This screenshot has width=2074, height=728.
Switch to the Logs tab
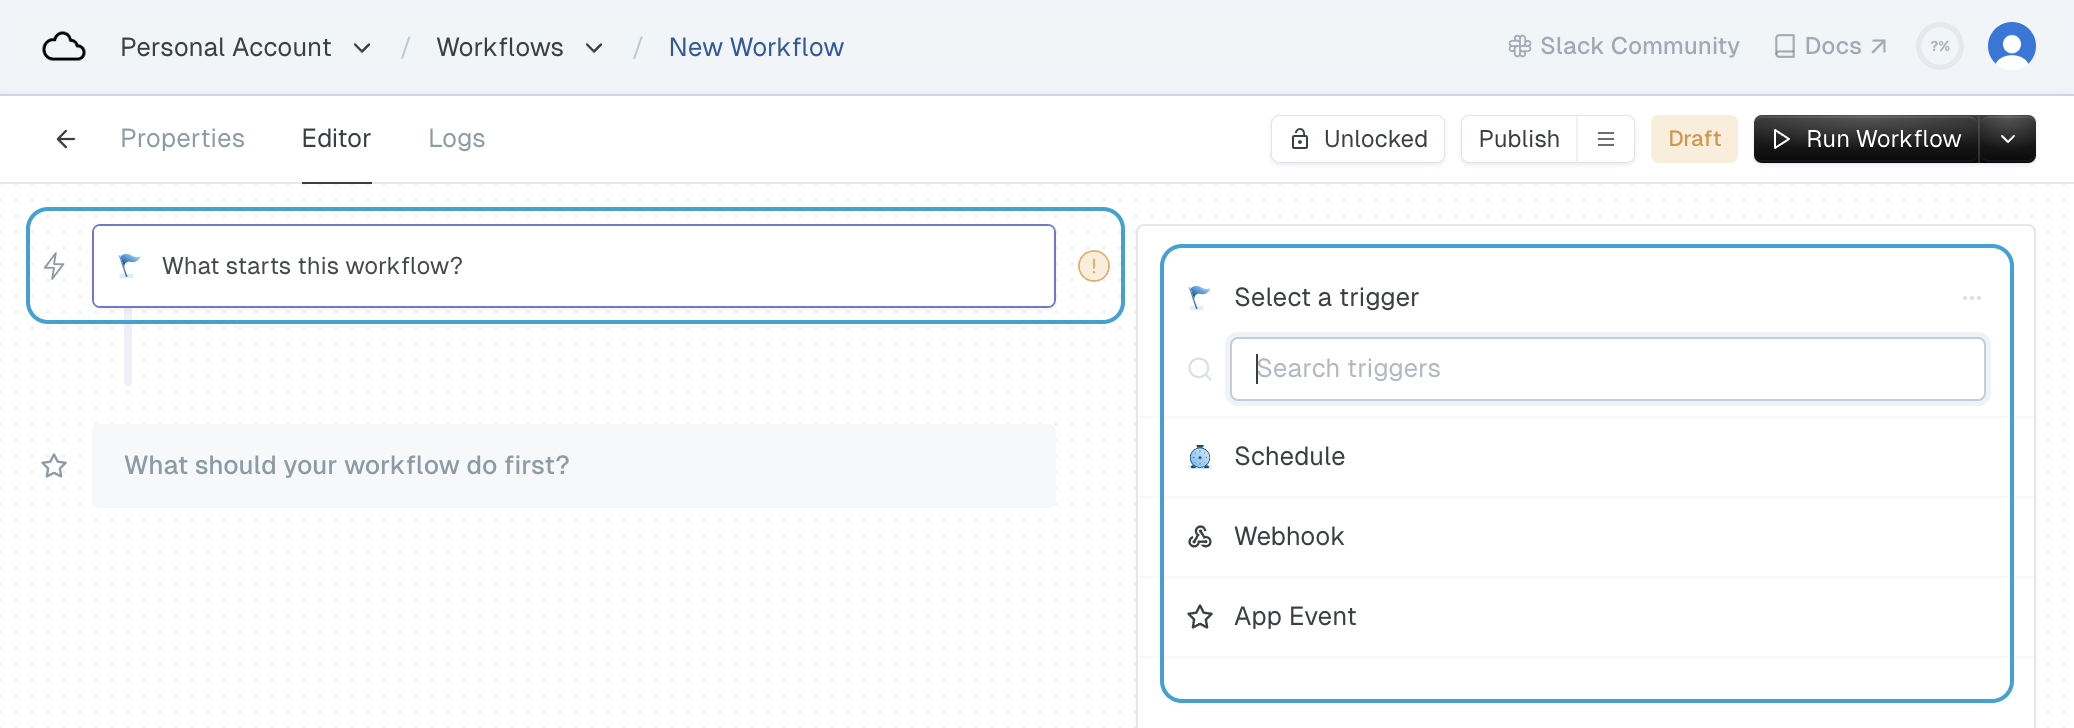point(456,139)
